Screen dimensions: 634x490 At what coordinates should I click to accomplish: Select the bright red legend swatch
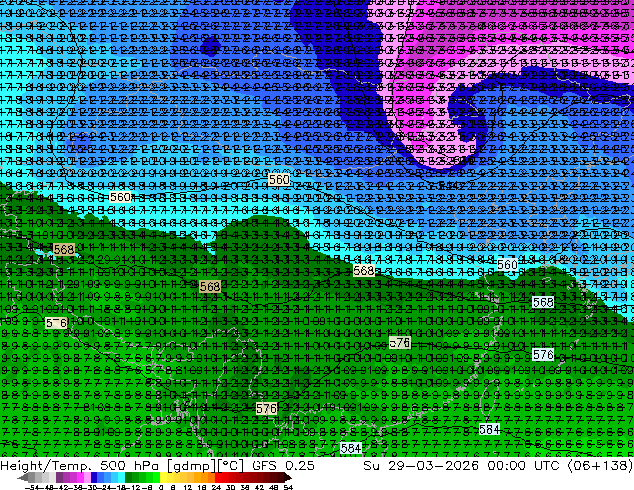coord(218,477)
